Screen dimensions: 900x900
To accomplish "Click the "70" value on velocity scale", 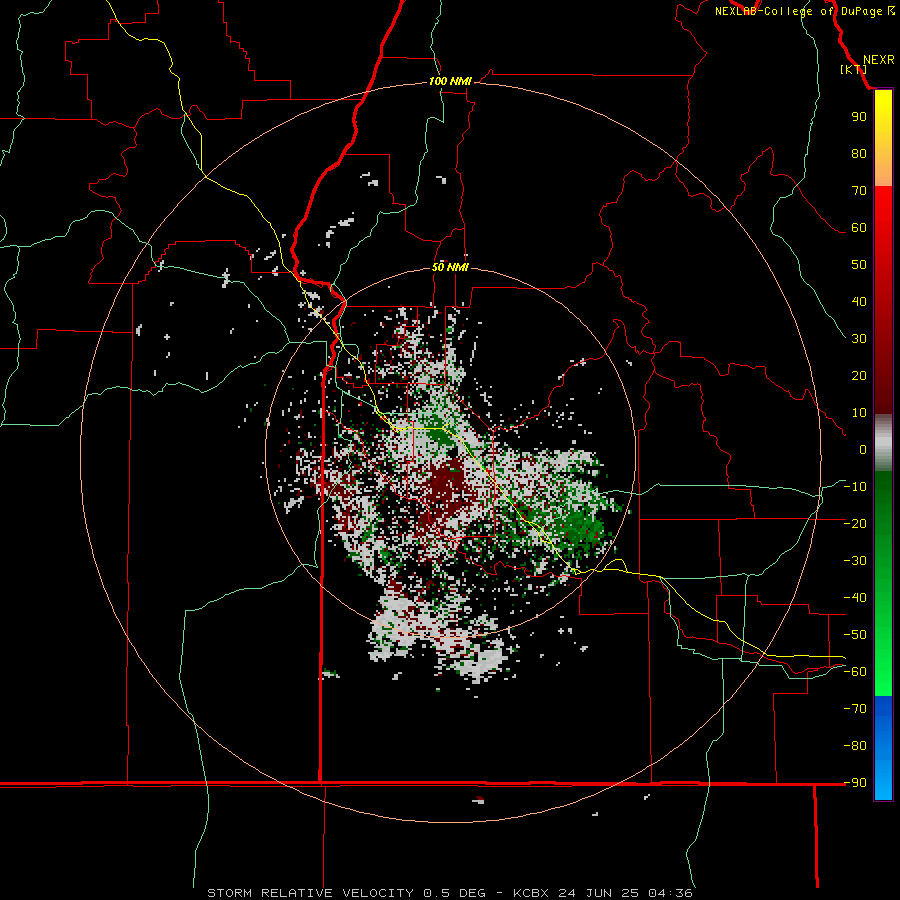I will [x=859, y=191].
